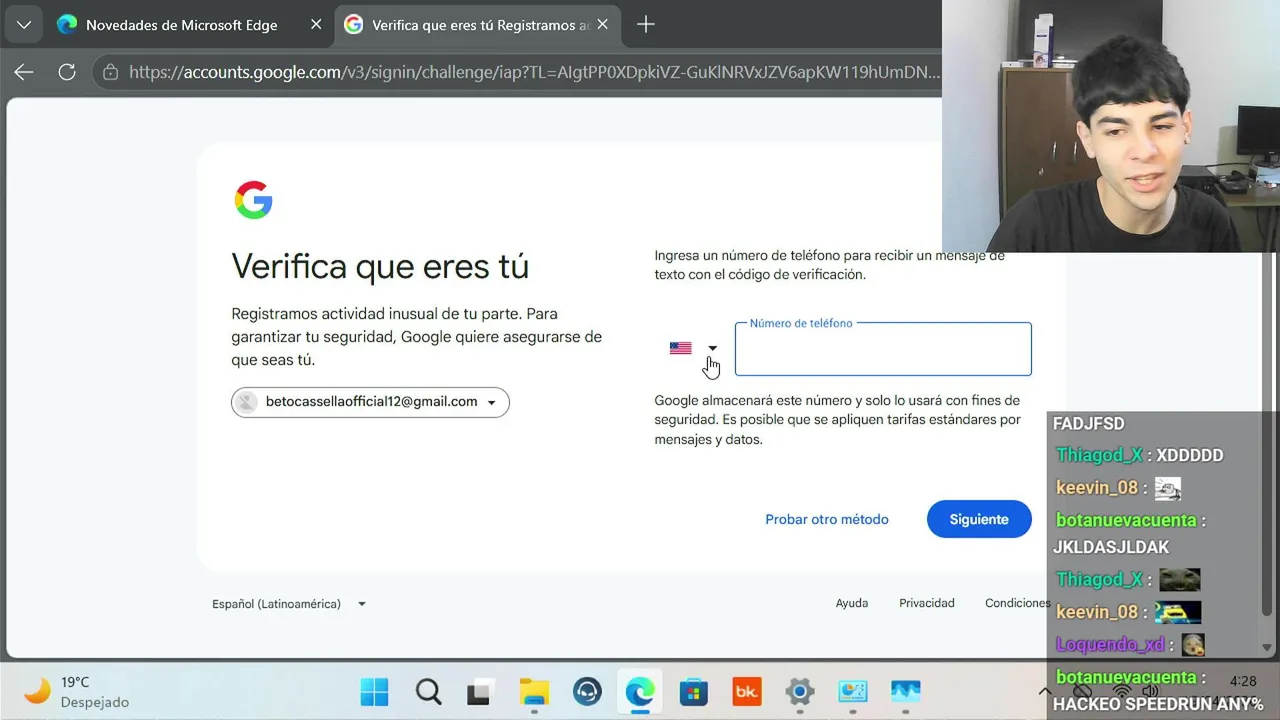Open the weather widget showing 19°C

tap(77, 691)
